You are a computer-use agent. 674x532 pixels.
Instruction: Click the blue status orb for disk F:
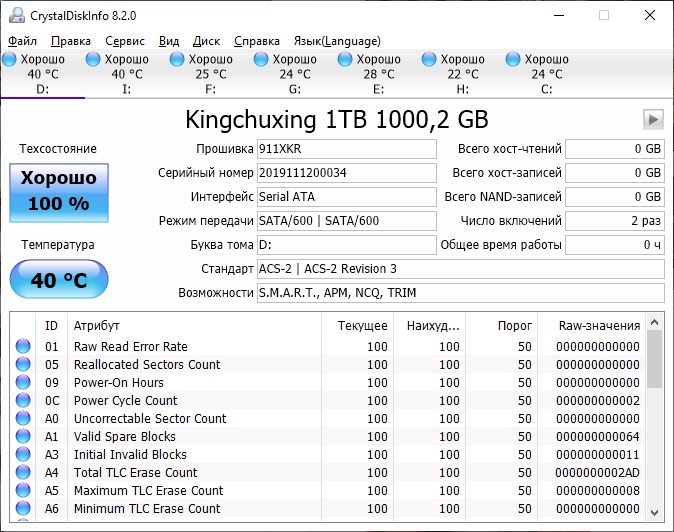point(177,59)
